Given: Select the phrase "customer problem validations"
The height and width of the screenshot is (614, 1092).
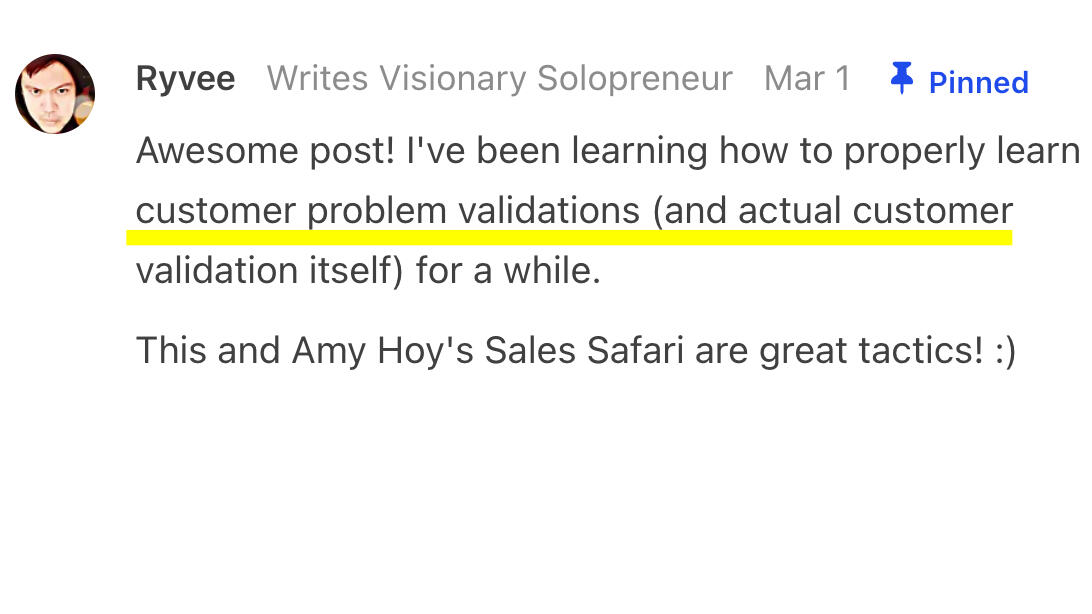Looking at the screenshot, I should click(387, 212).
